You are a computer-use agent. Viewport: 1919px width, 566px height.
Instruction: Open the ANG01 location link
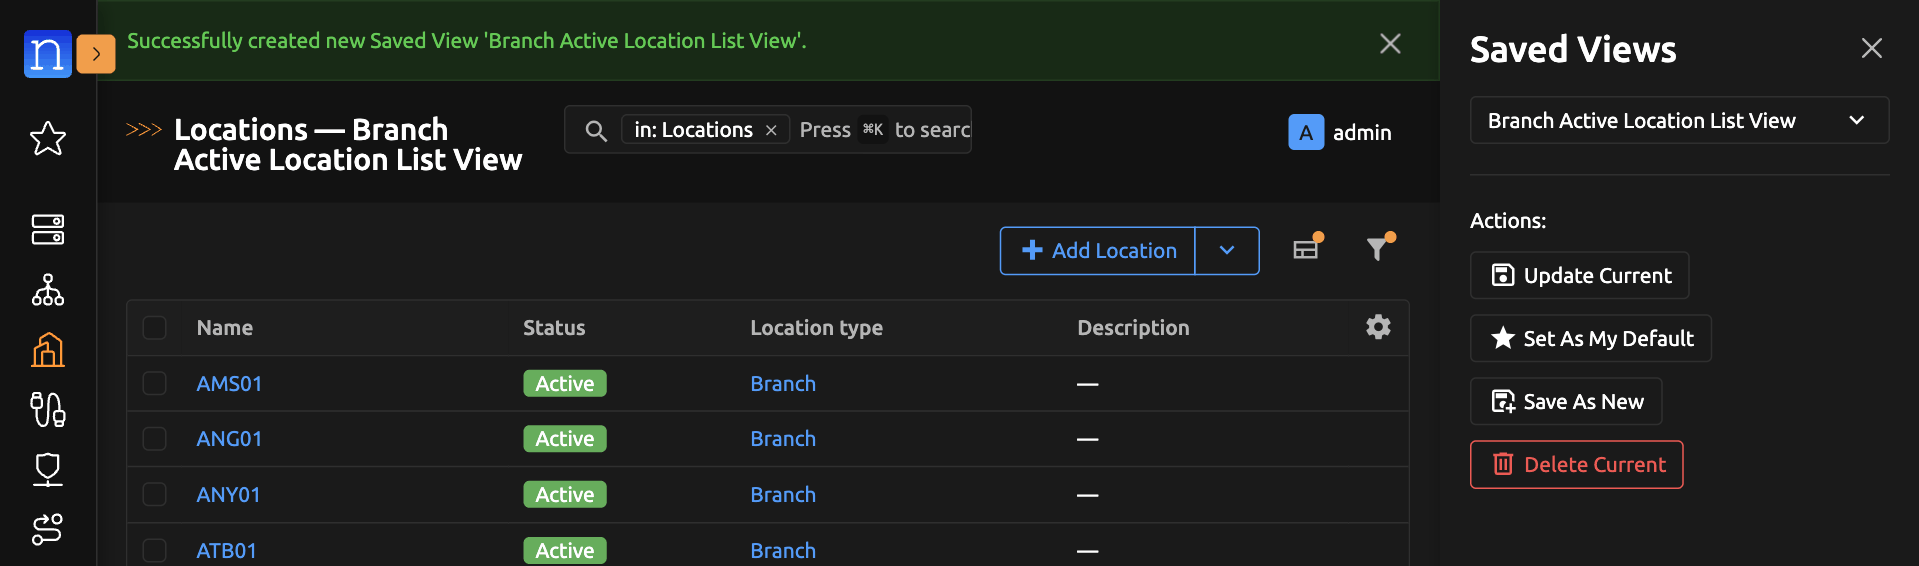point(229,439)
